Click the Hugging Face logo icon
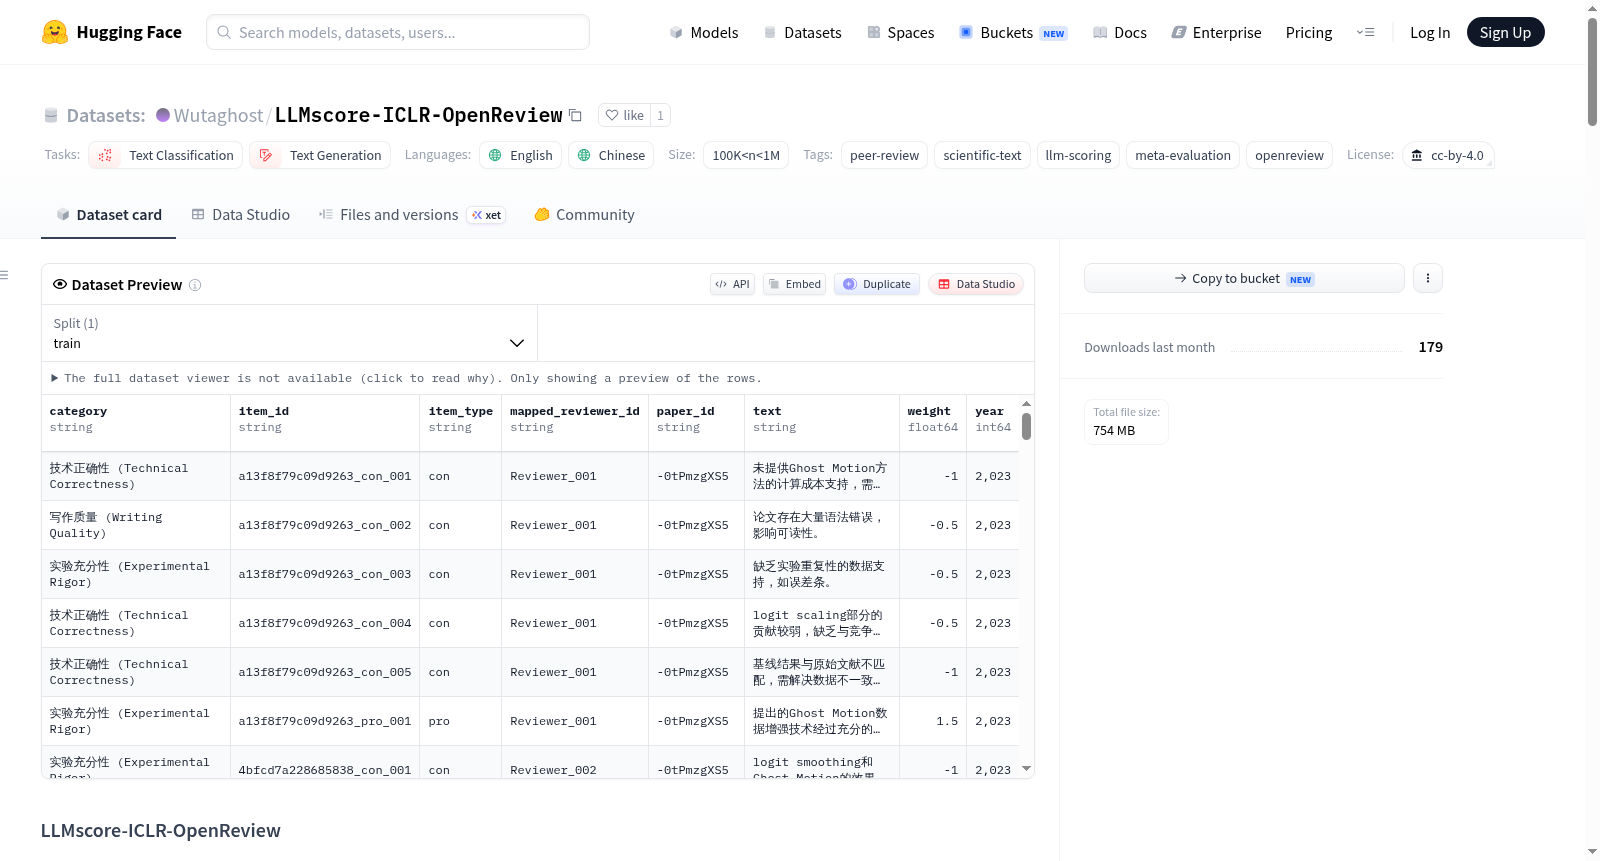 point(55,32)
